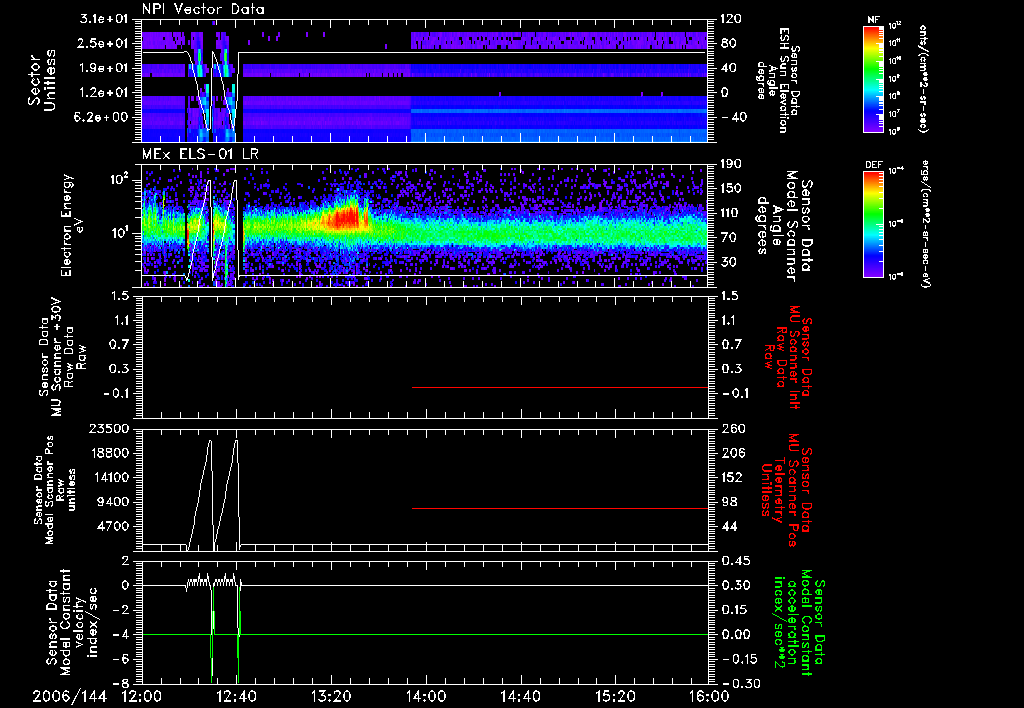Screen dimensions: 1024x708
Task: Click the -8 velocity tick label
Action: [123, 684]
